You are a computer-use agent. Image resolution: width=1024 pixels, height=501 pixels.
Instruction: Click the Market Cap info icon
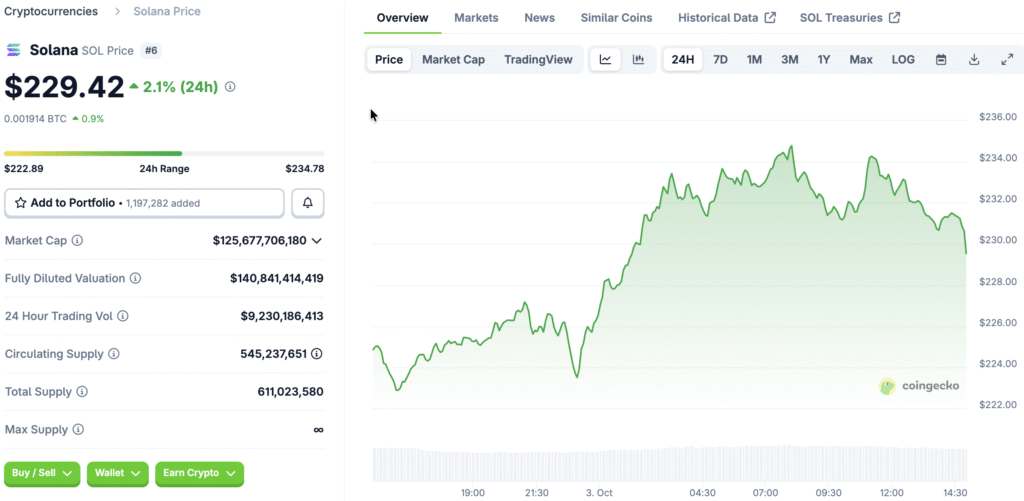tap(78, 241)
